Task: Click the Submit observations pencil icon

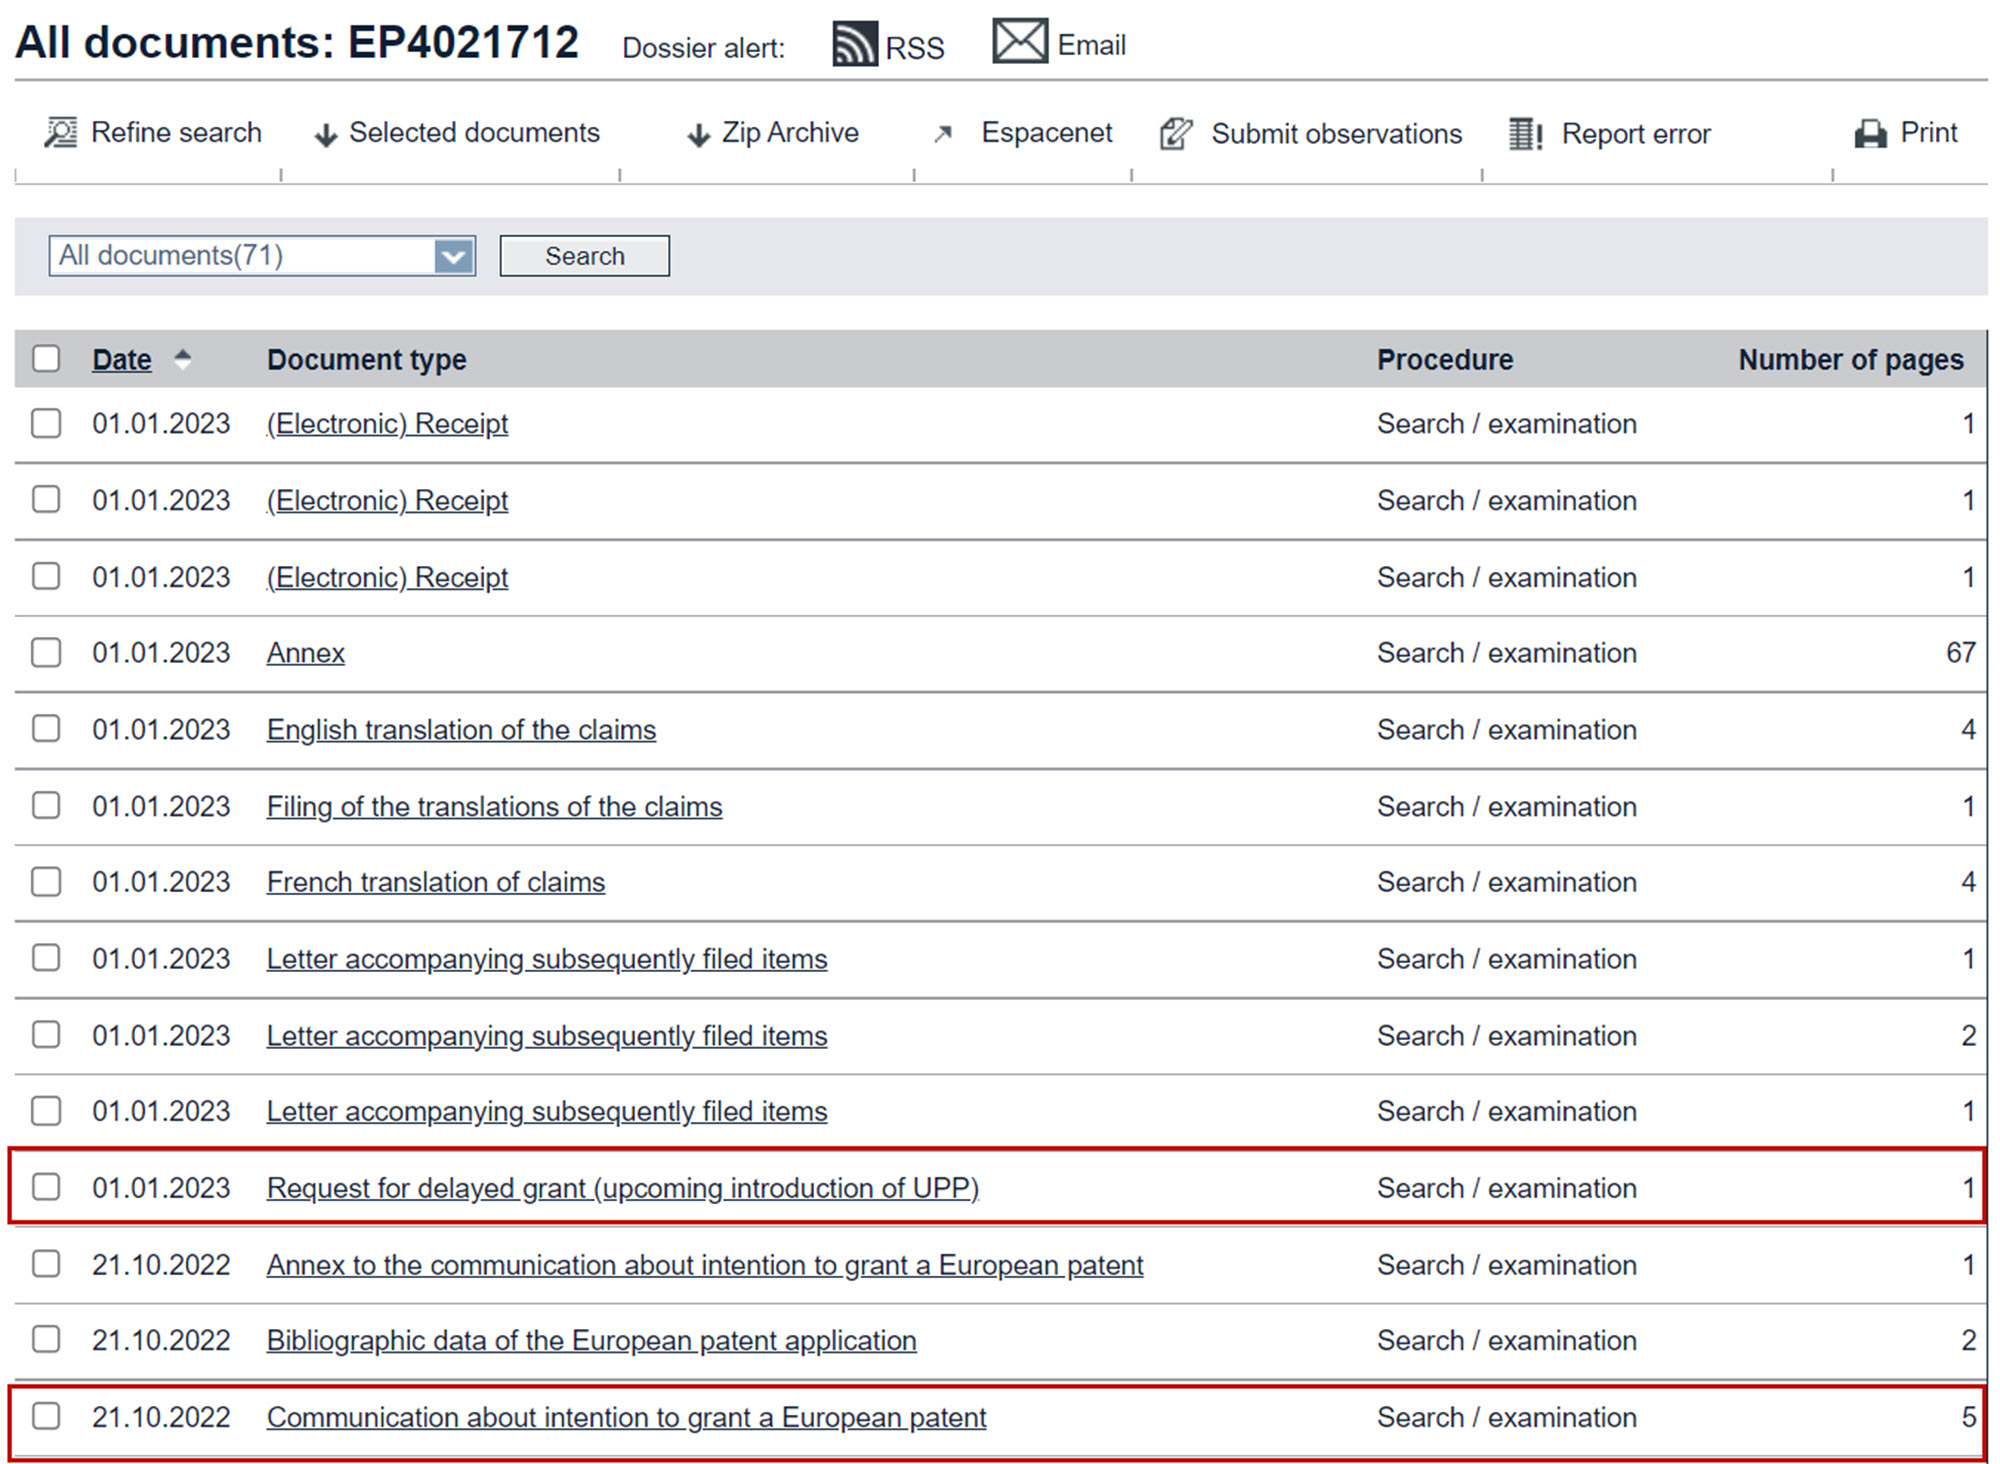Action: [x=1176, y=134]
